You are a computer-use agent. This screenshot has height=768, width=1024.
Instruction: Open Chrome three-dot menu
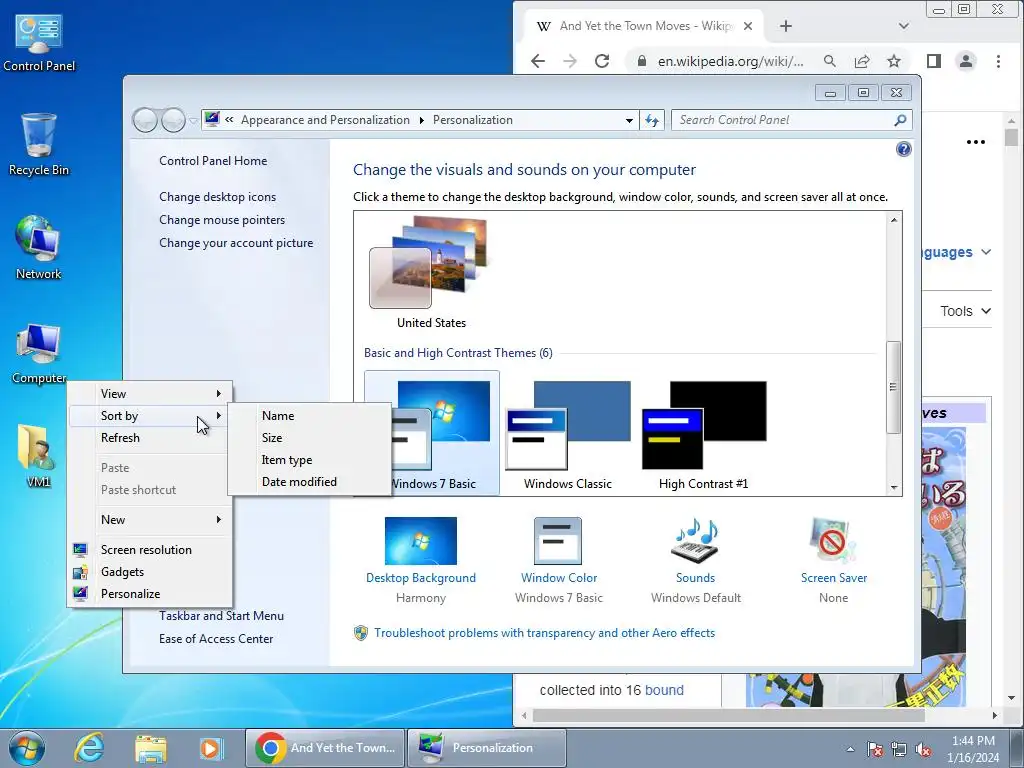(x=998, y=61)
